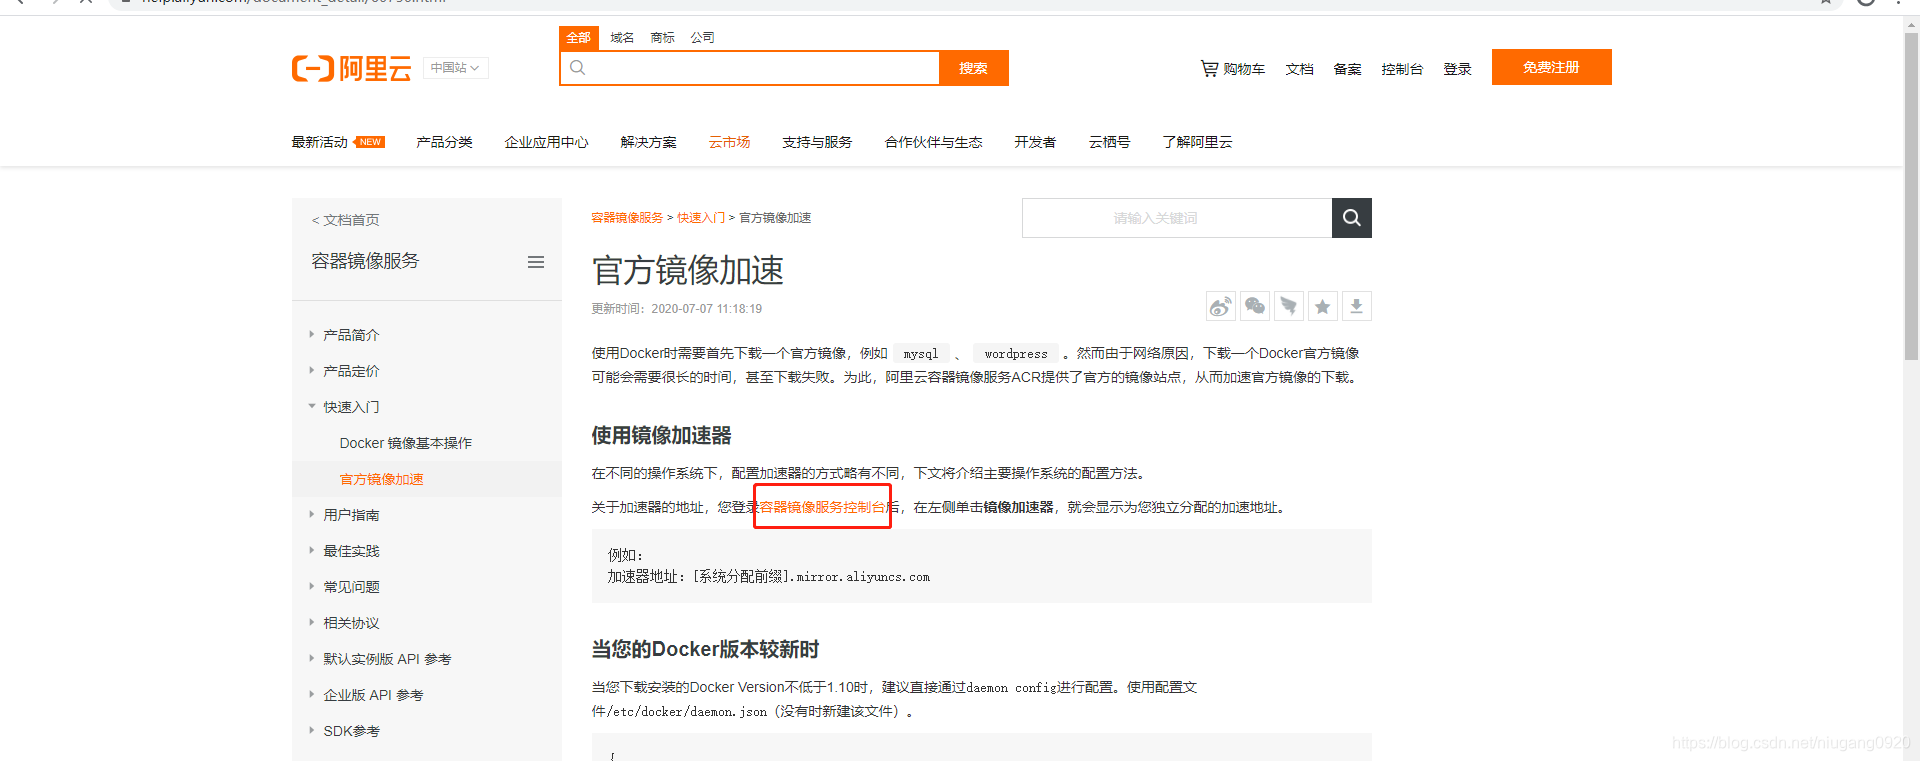1920x761 pixels.
Task: Share via the bird share icon
Action: (1289, 306)
